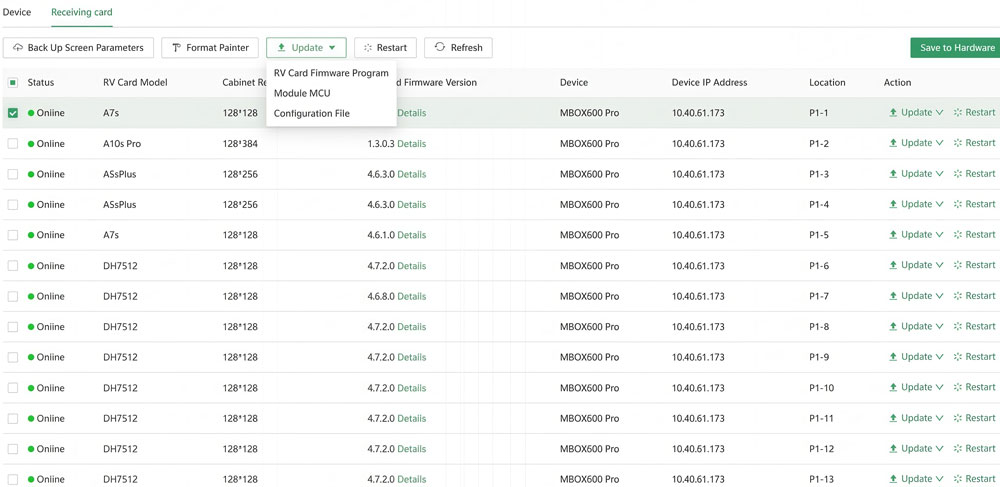Choose RV Card Firmware Program option
This screenshot has width=1000, height=487.
[x=331, y=73]
